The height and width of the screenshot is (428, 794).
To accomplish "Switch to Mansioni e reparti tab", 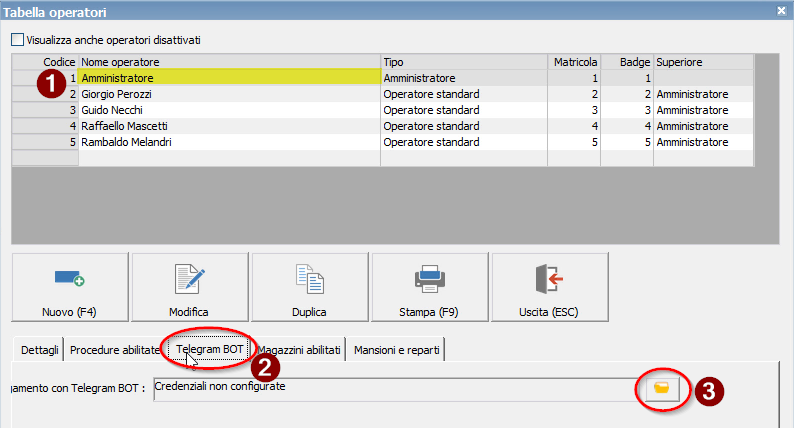I will tap(398, 350).
